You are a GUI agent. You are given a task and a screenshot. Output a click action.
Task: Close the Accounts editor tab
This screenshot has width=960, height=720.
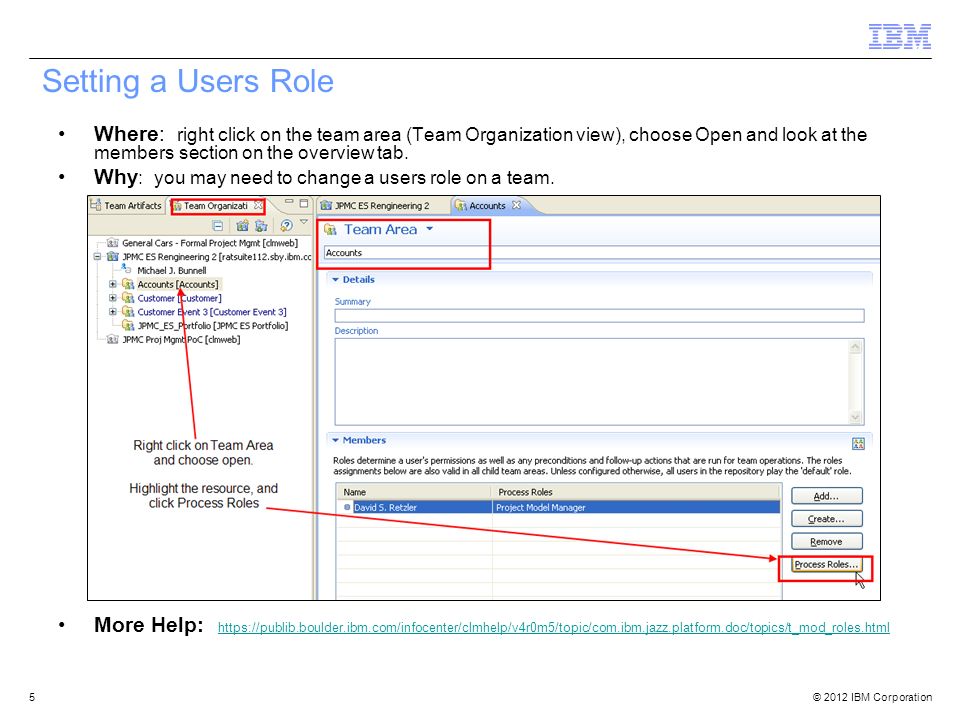pos(516,205)
